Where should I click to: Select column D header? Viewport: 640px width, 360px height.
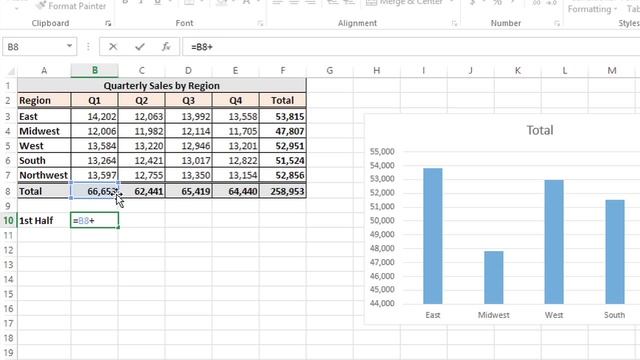pyautogui.click(x=189, y=71)
